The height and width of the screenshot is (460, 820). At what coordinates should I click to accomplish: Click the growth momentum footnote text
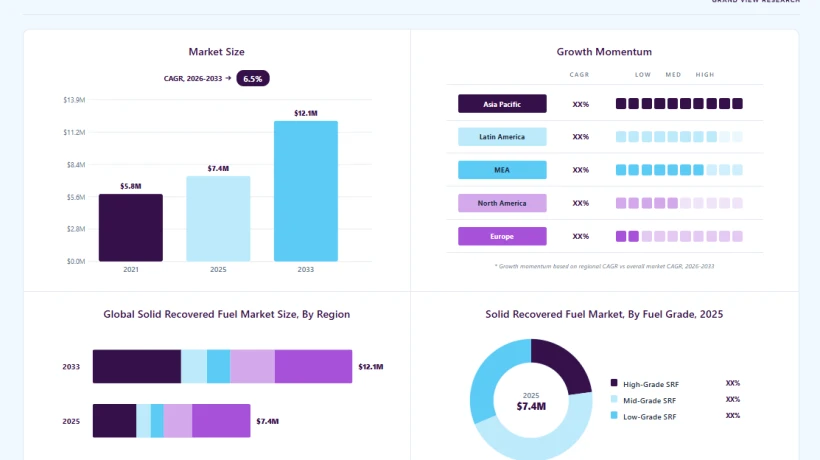(x=604, y=266)
